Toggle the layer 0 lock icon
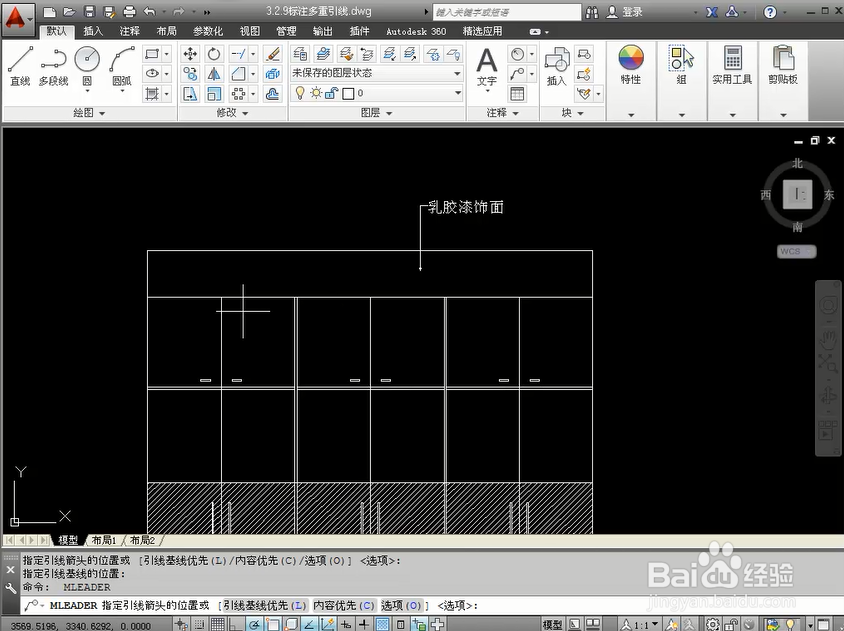This screenshot has width=844, height=631. 332,94
